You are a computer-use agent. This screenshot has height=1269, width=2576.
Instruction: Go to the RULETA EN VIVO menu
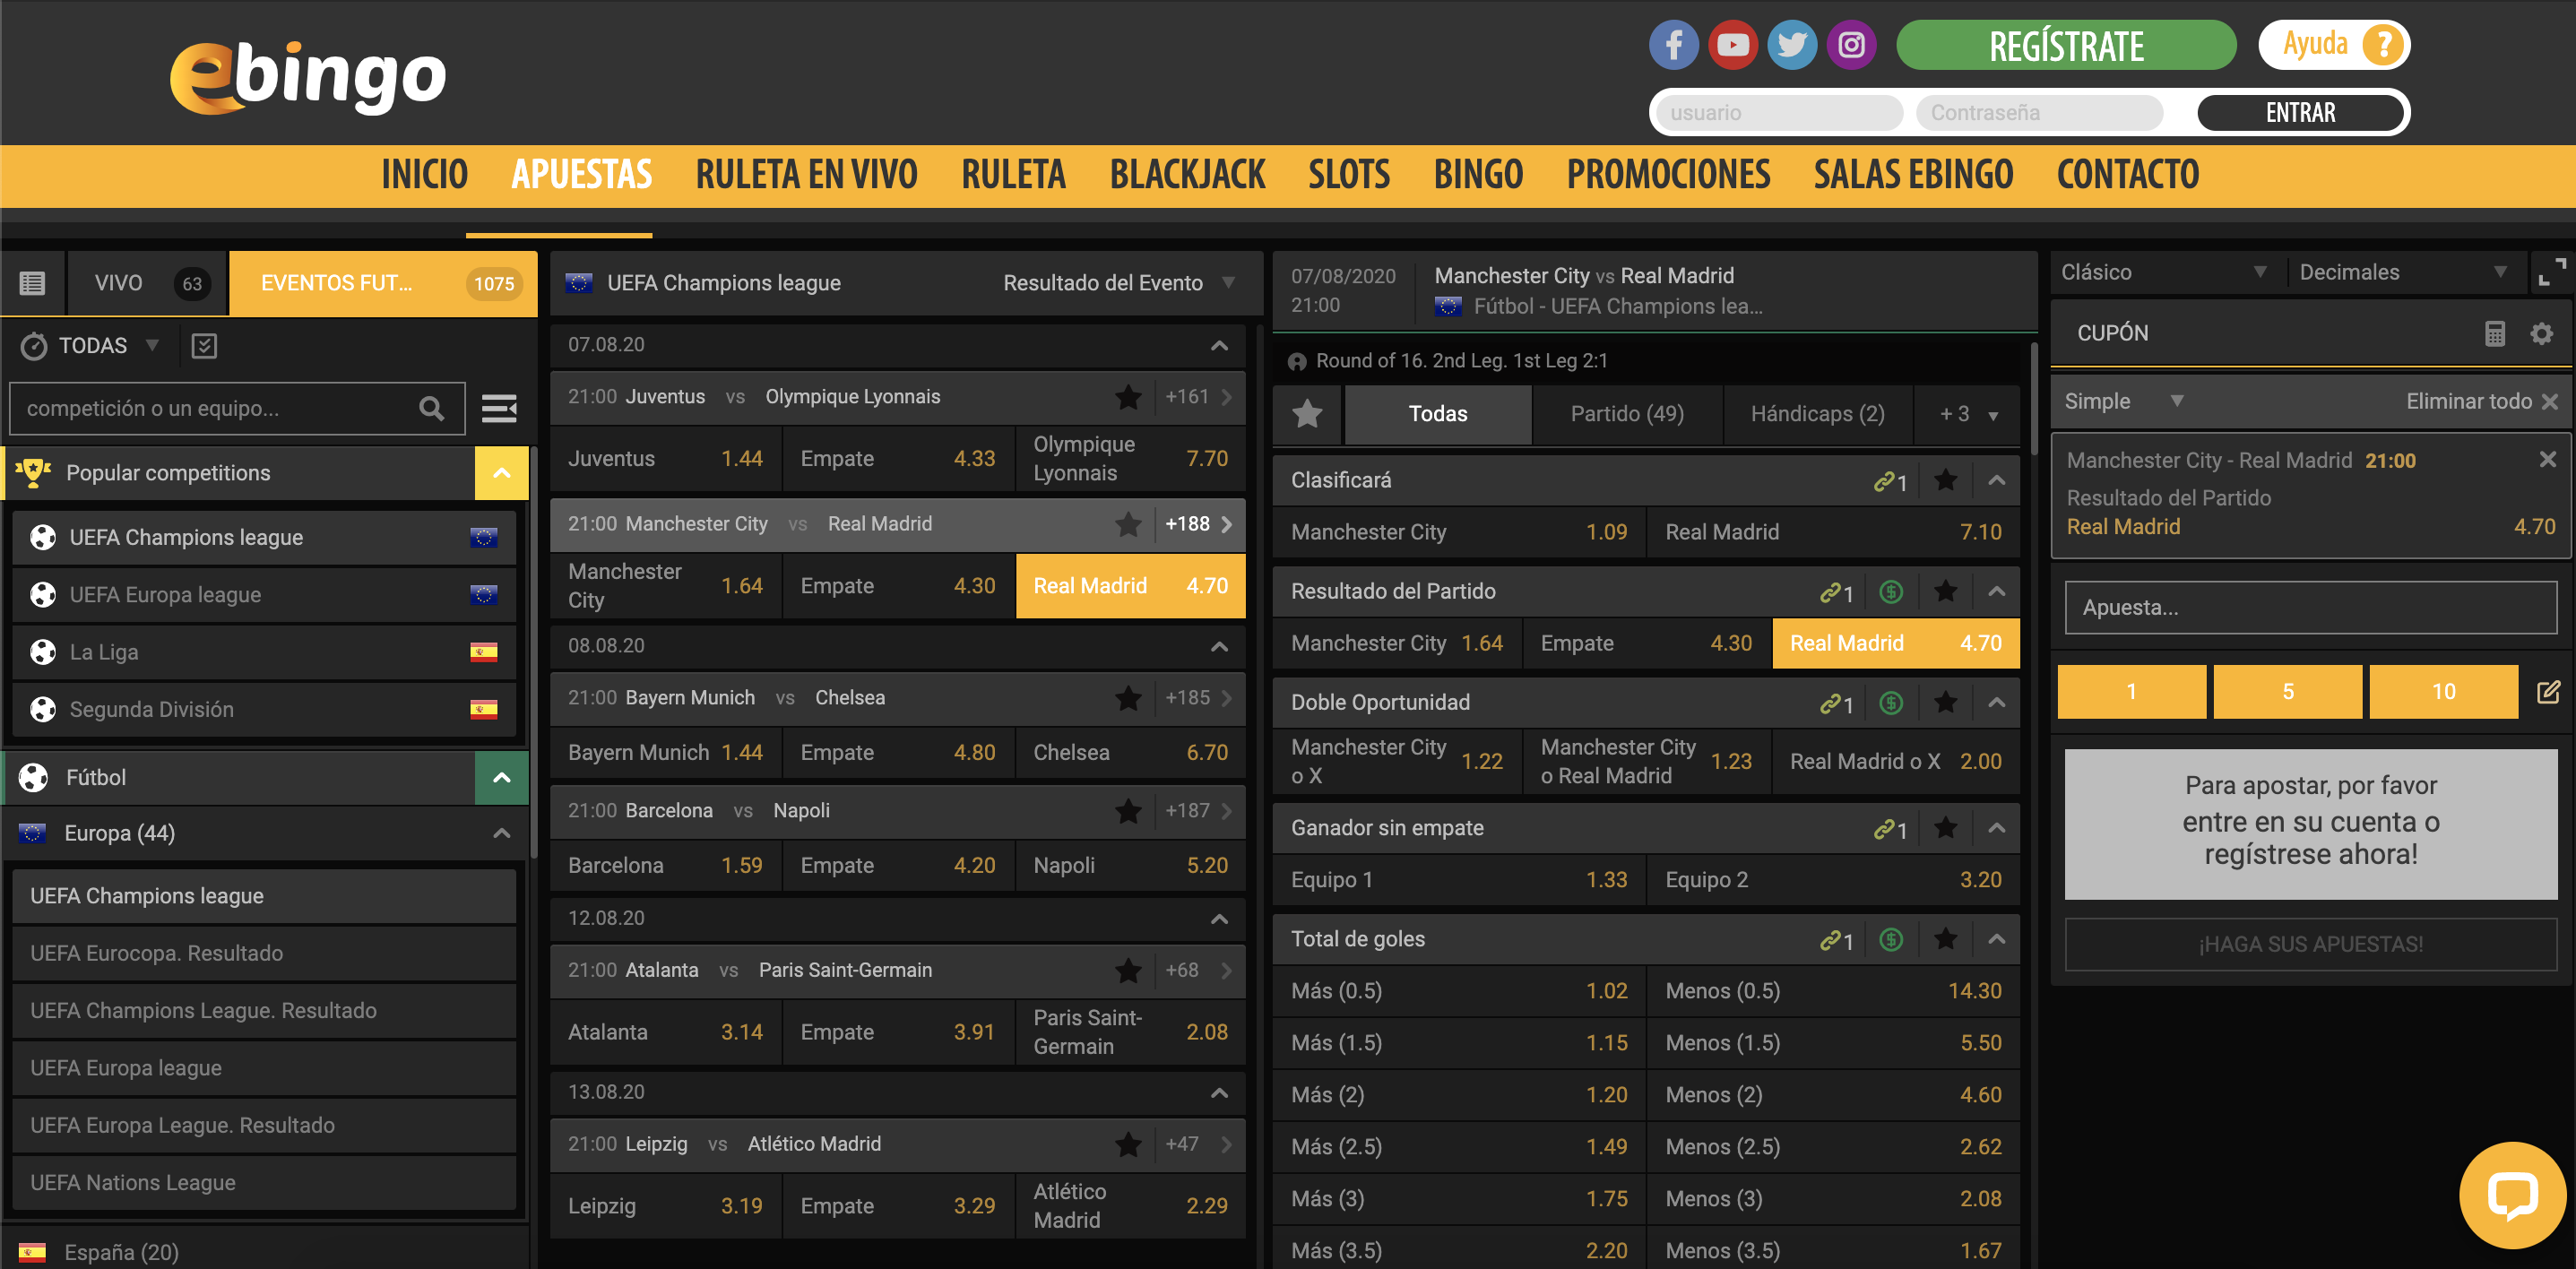pyautogui.click(x=806, y=175)
